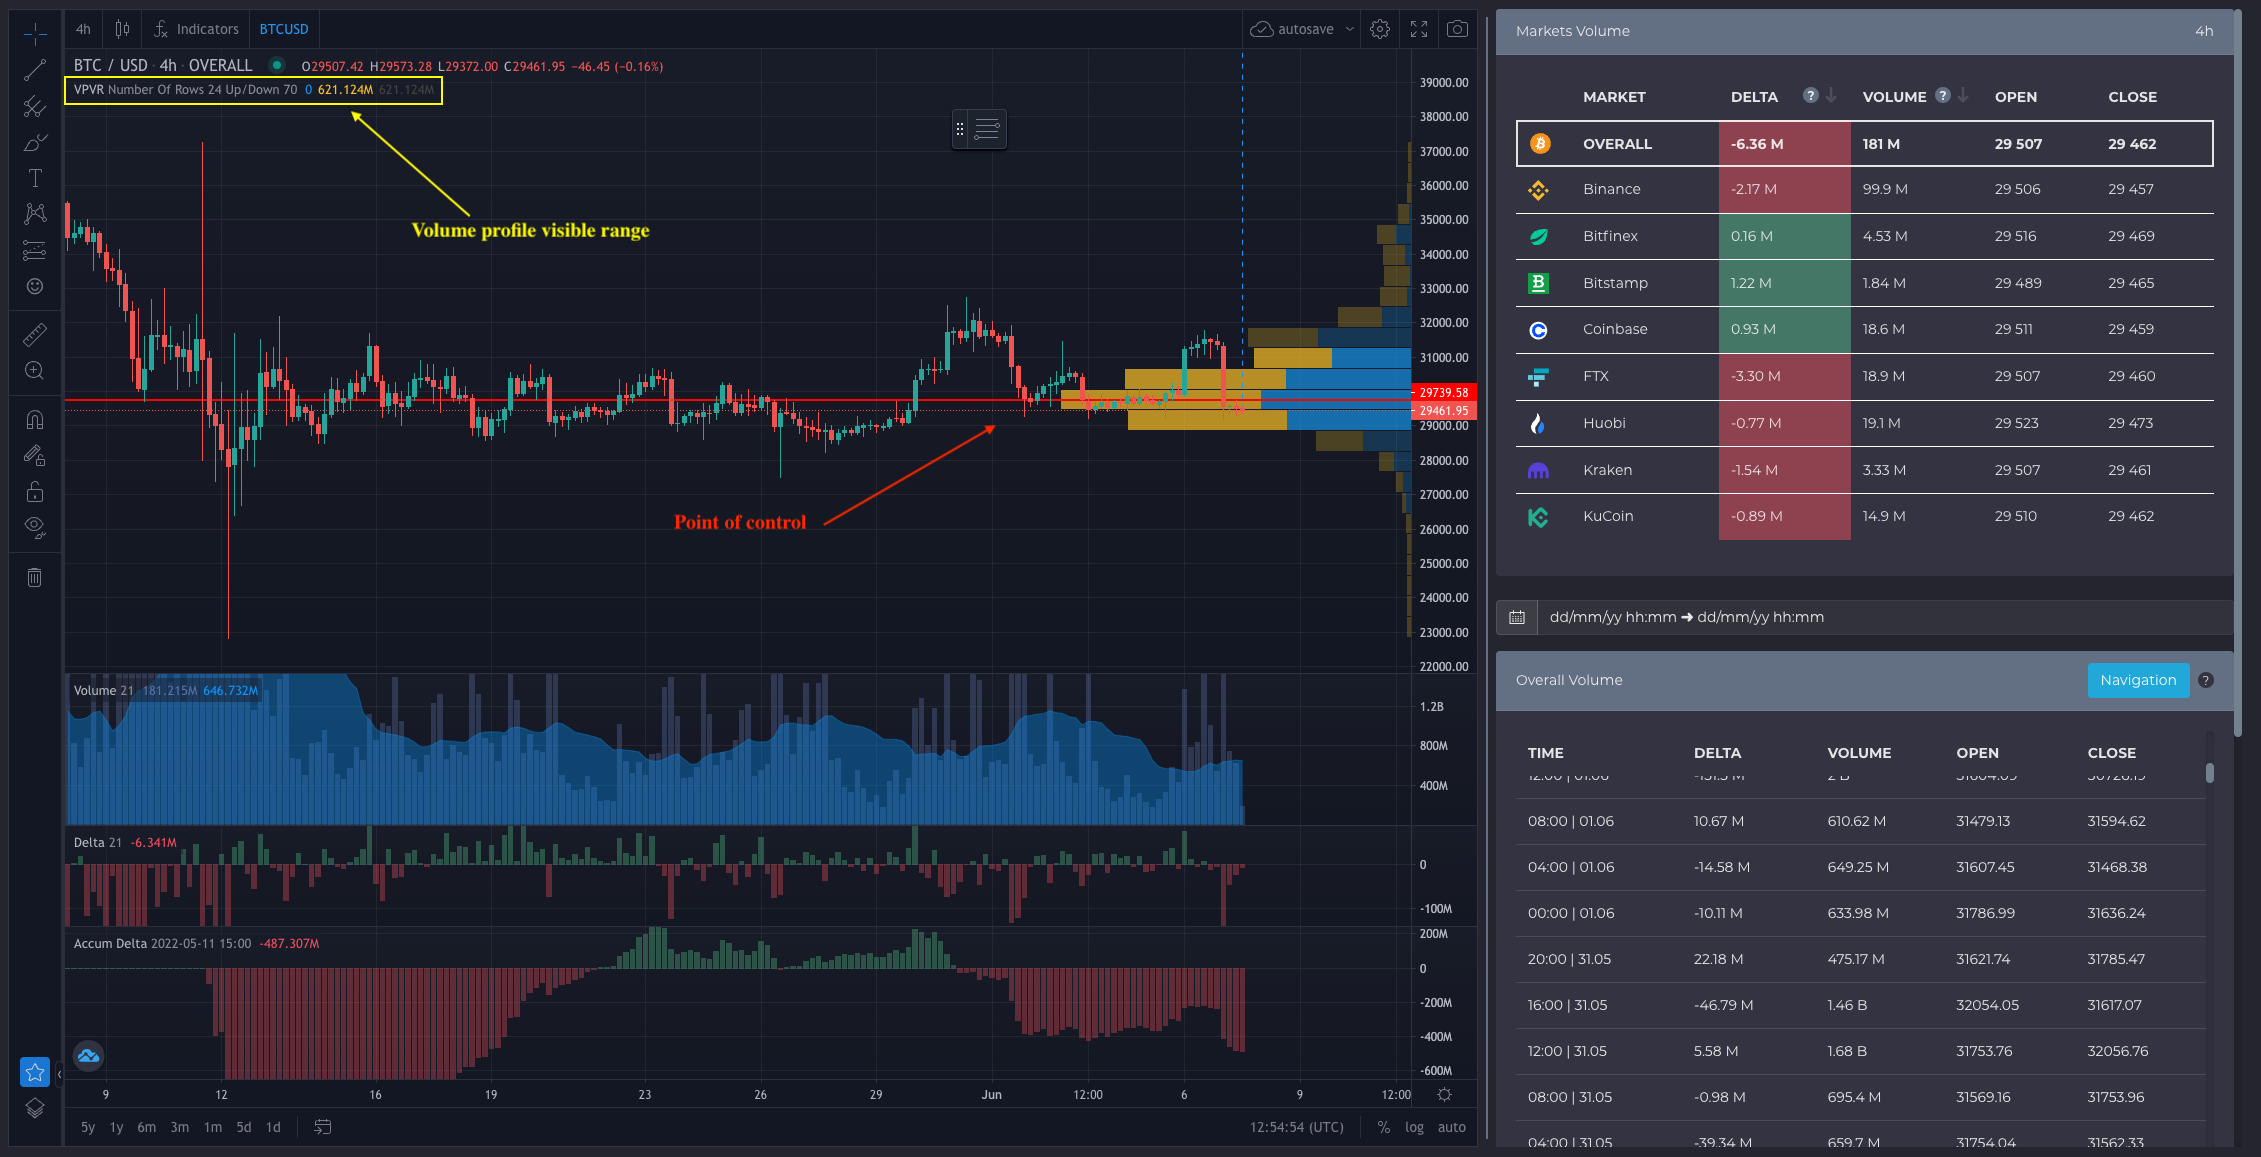The image size is (2261, 1157).
Task: Open chart settings gear icon
Action: [1380, 29]
